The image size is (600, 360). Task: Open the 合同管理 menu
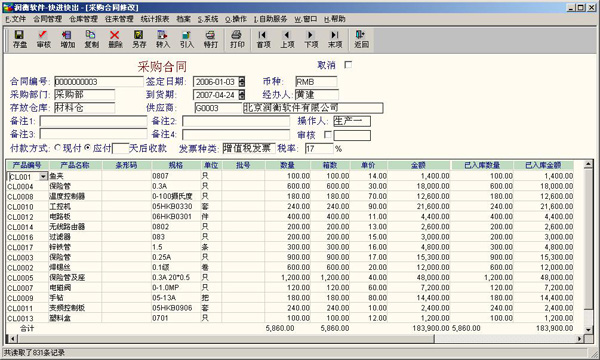[x=47, y=19]
